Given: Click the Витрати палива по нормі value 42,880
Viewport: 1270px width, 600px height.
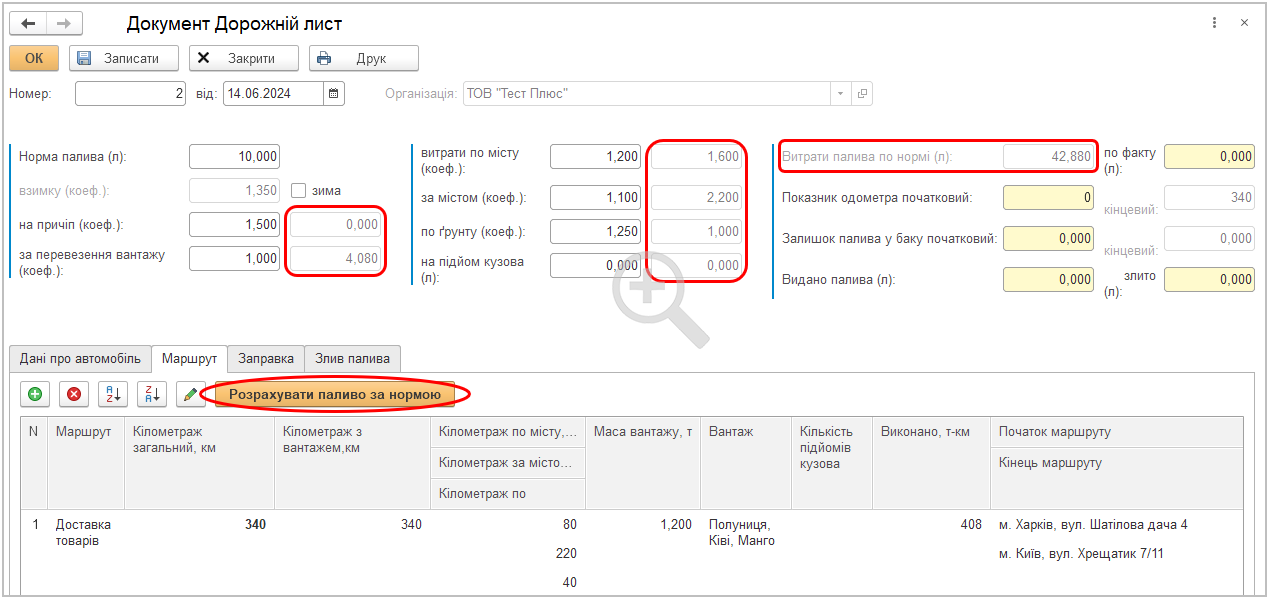Looking at the screenshot, I should (x=1048, y=156).
